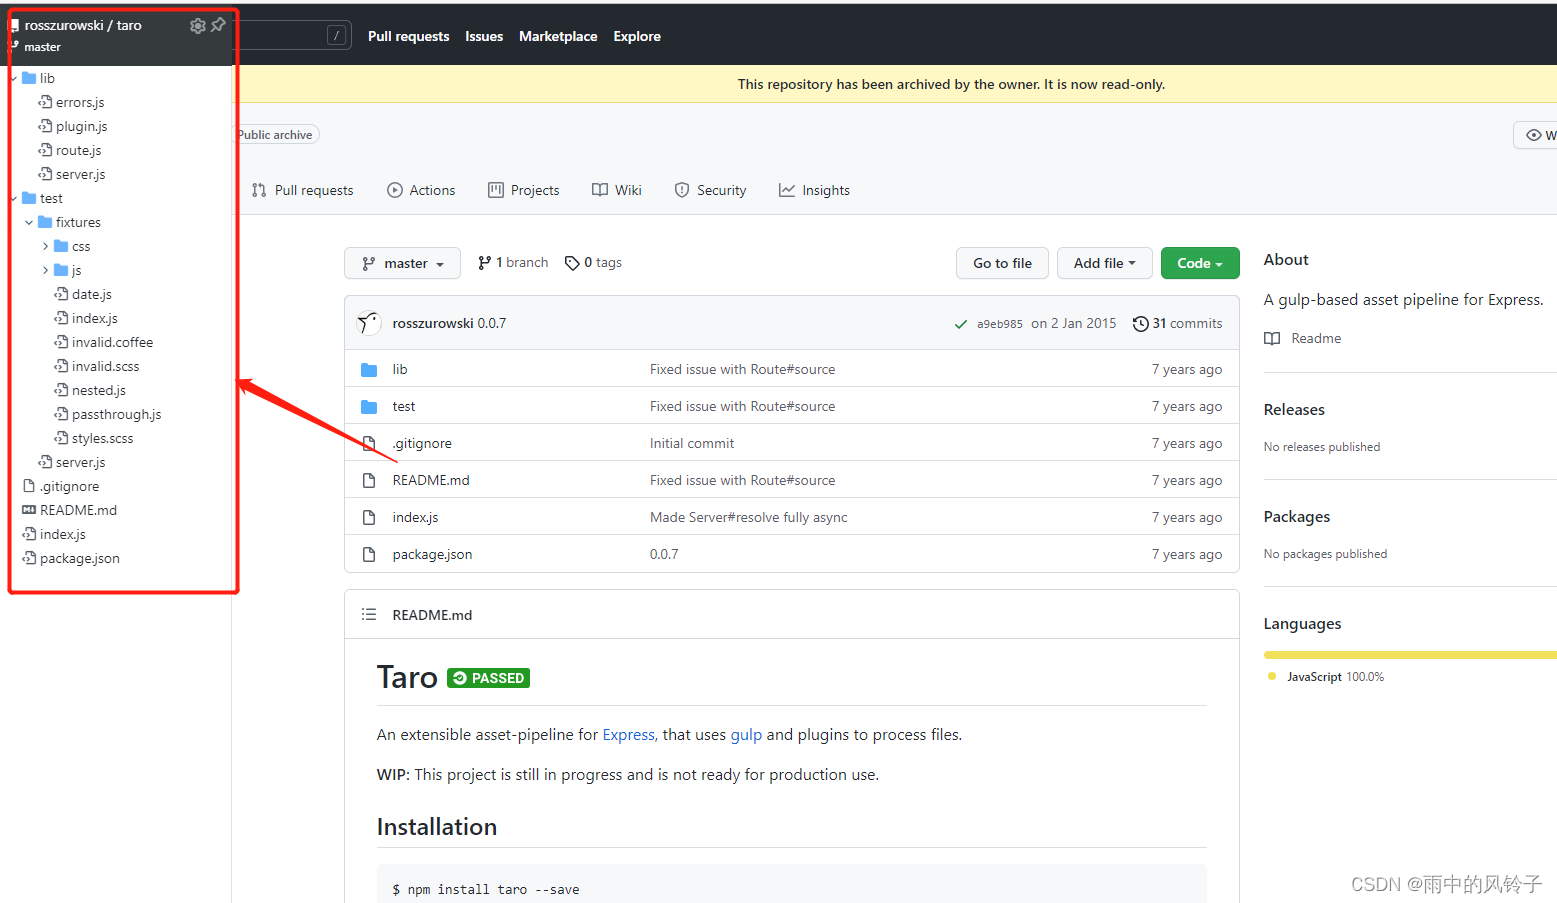The height and width of the screenshot is (903, 1557).
Task: Click the lib folder icon in sidebar
Action: (29, 78)
